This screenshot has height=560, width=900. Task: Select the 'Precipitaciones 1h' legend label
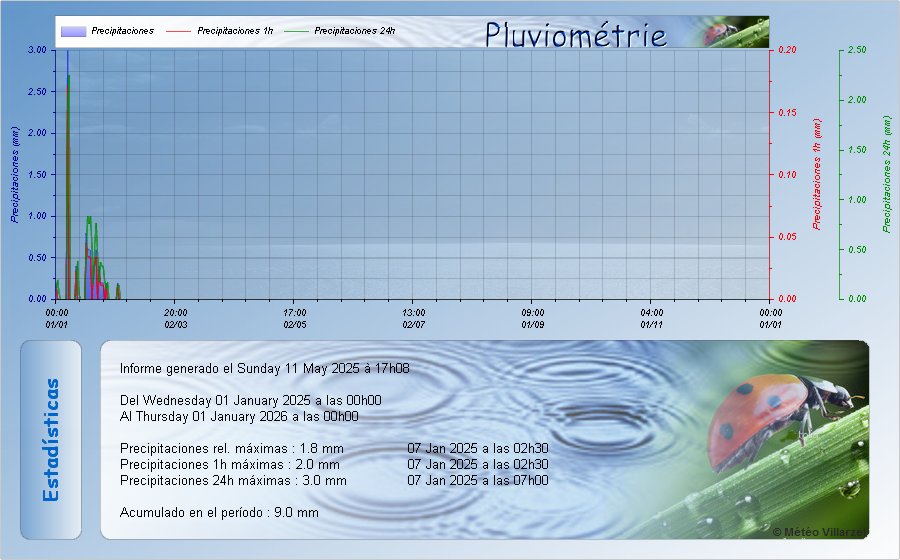click(x=235, y=31)
